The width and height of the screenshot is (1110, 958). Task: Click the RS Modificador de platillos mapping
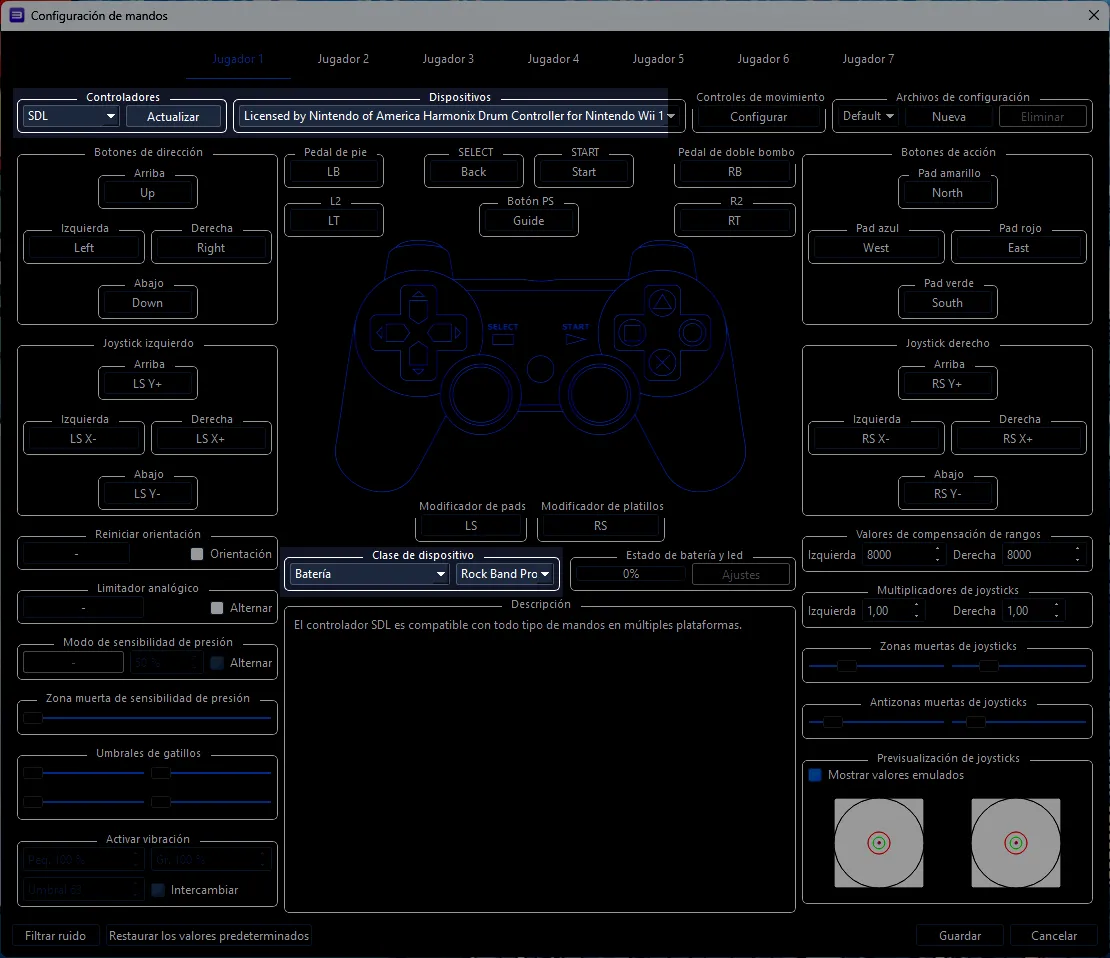click(600, 525)
